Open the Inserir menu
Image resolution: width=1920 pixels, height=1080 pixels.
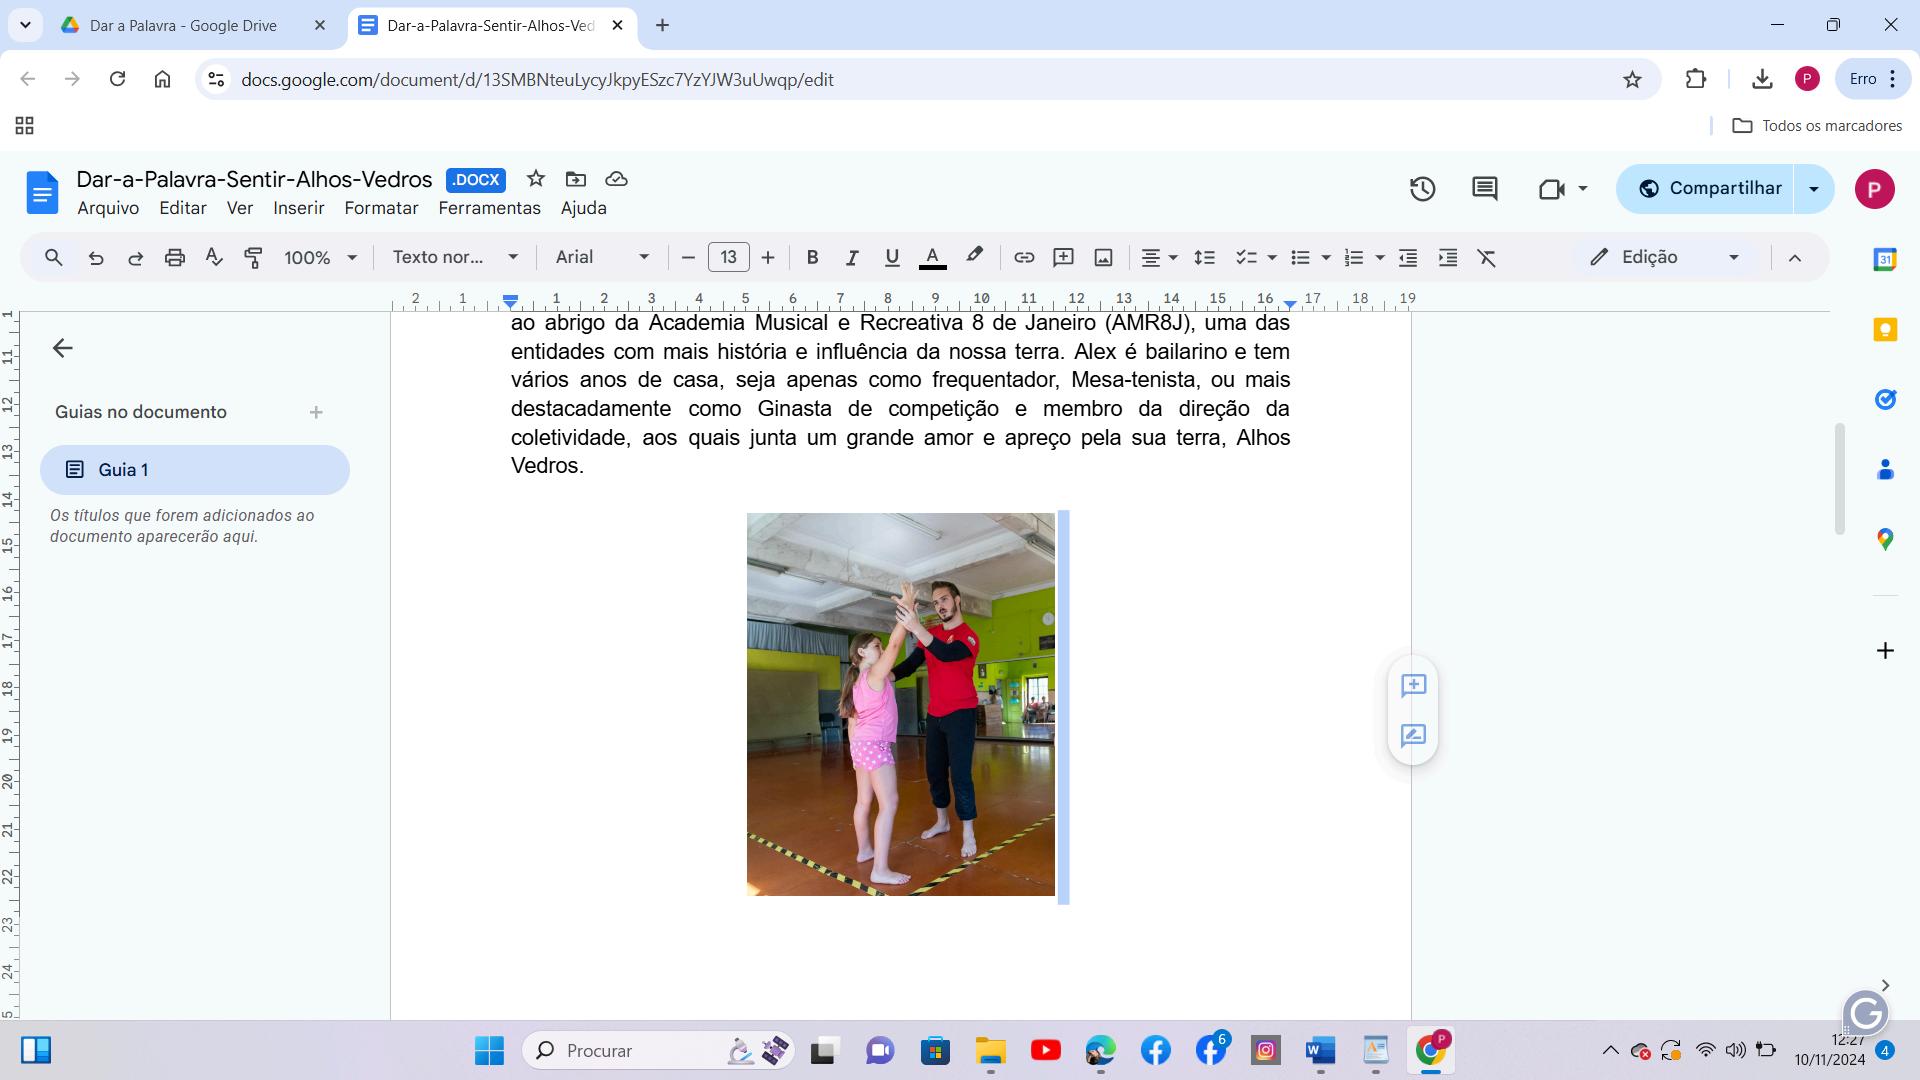coord(298,208)
